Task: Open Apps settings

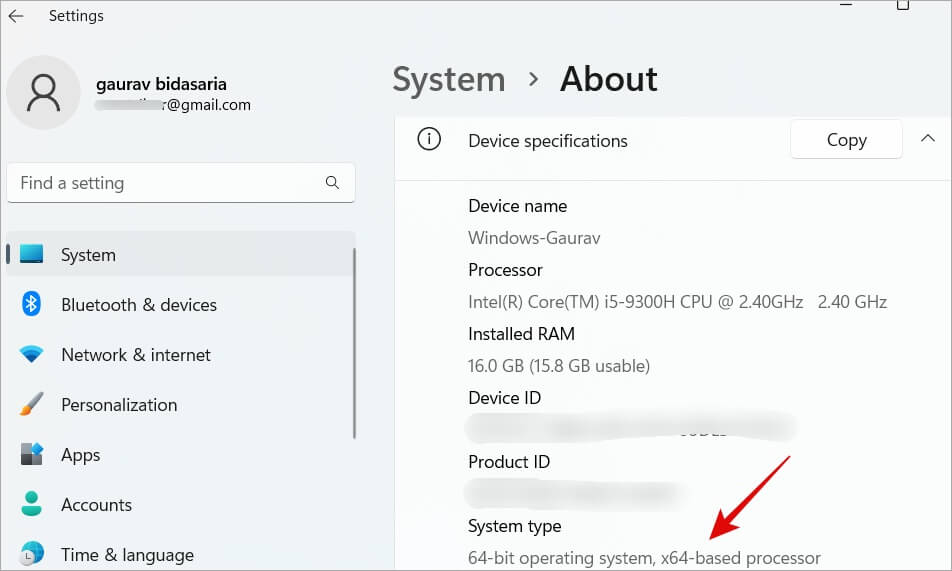Action: click(x=180, y=454)
